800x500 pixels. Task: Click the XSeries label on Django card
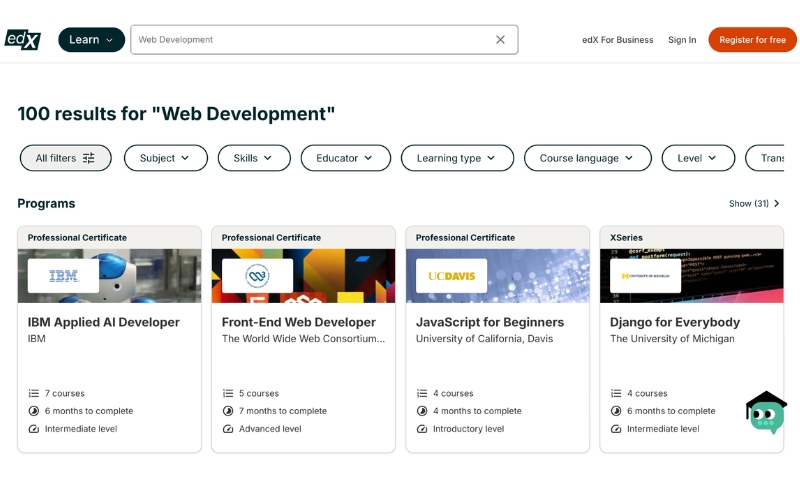click(627, 238)
